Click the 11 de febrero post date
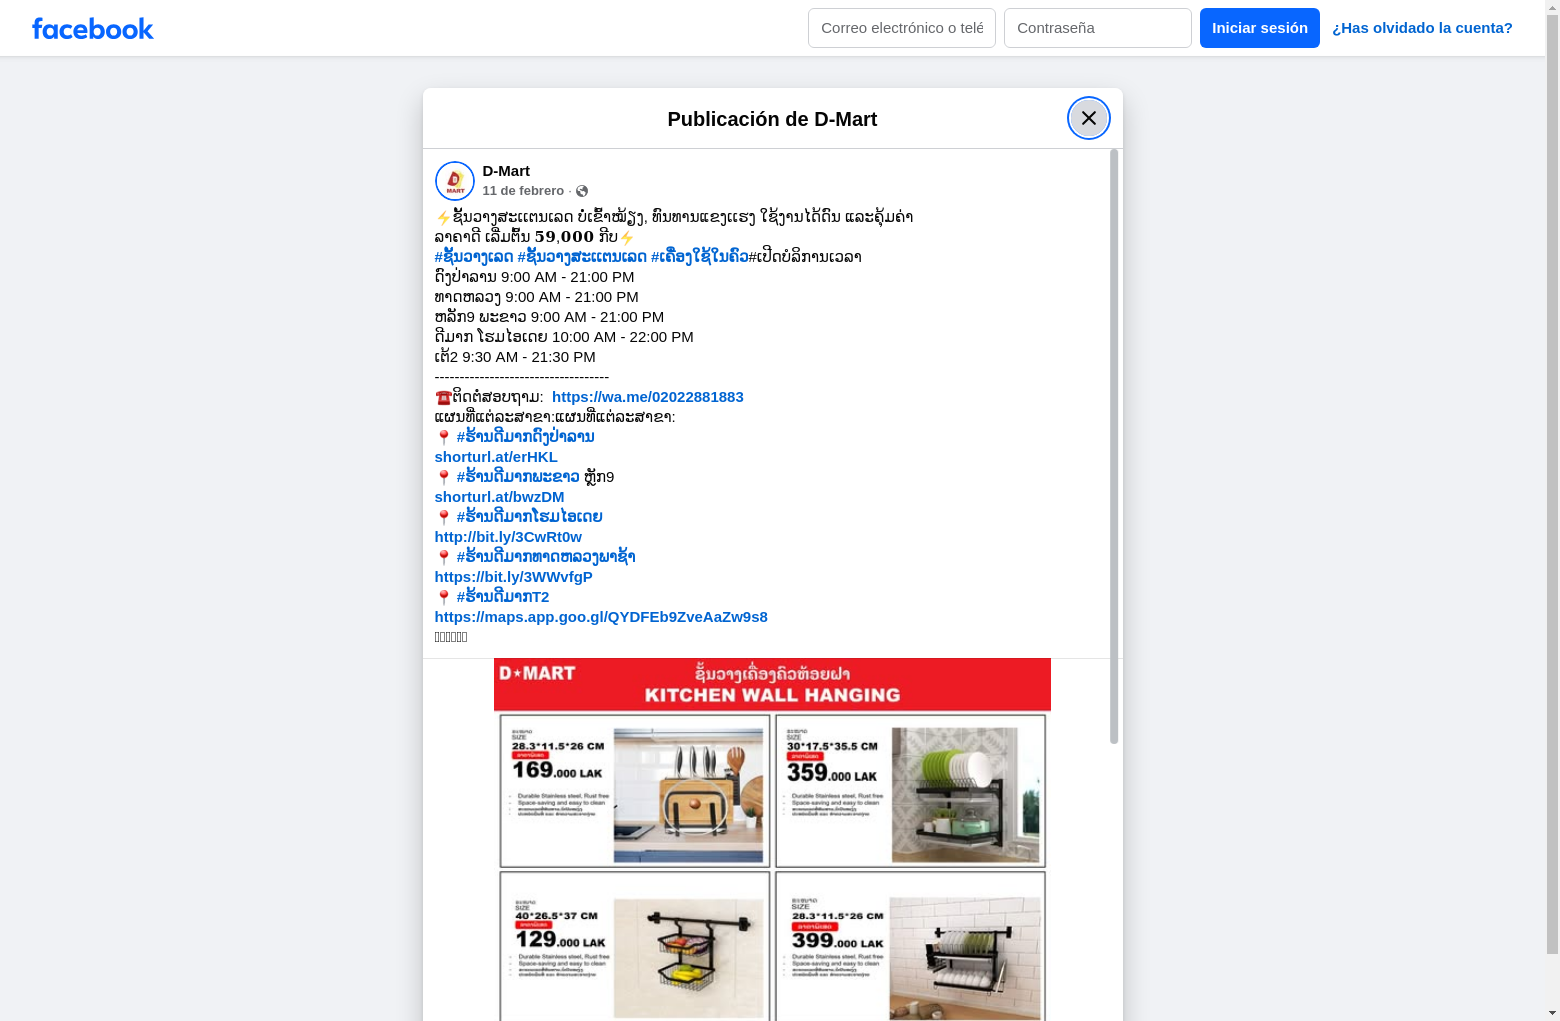1560x1021 pixels. 523,191
